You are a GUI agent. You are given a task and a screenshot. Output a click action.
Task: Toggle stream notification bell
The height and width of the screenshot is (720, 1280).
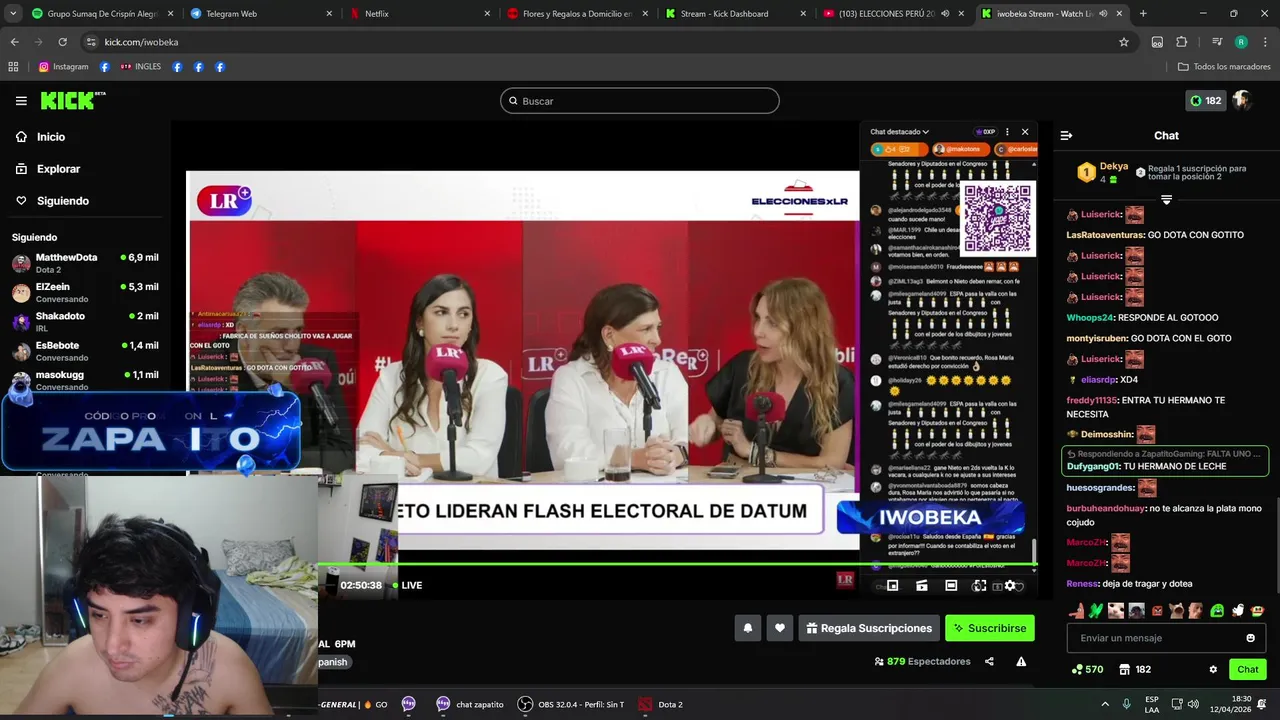(747, 628)
